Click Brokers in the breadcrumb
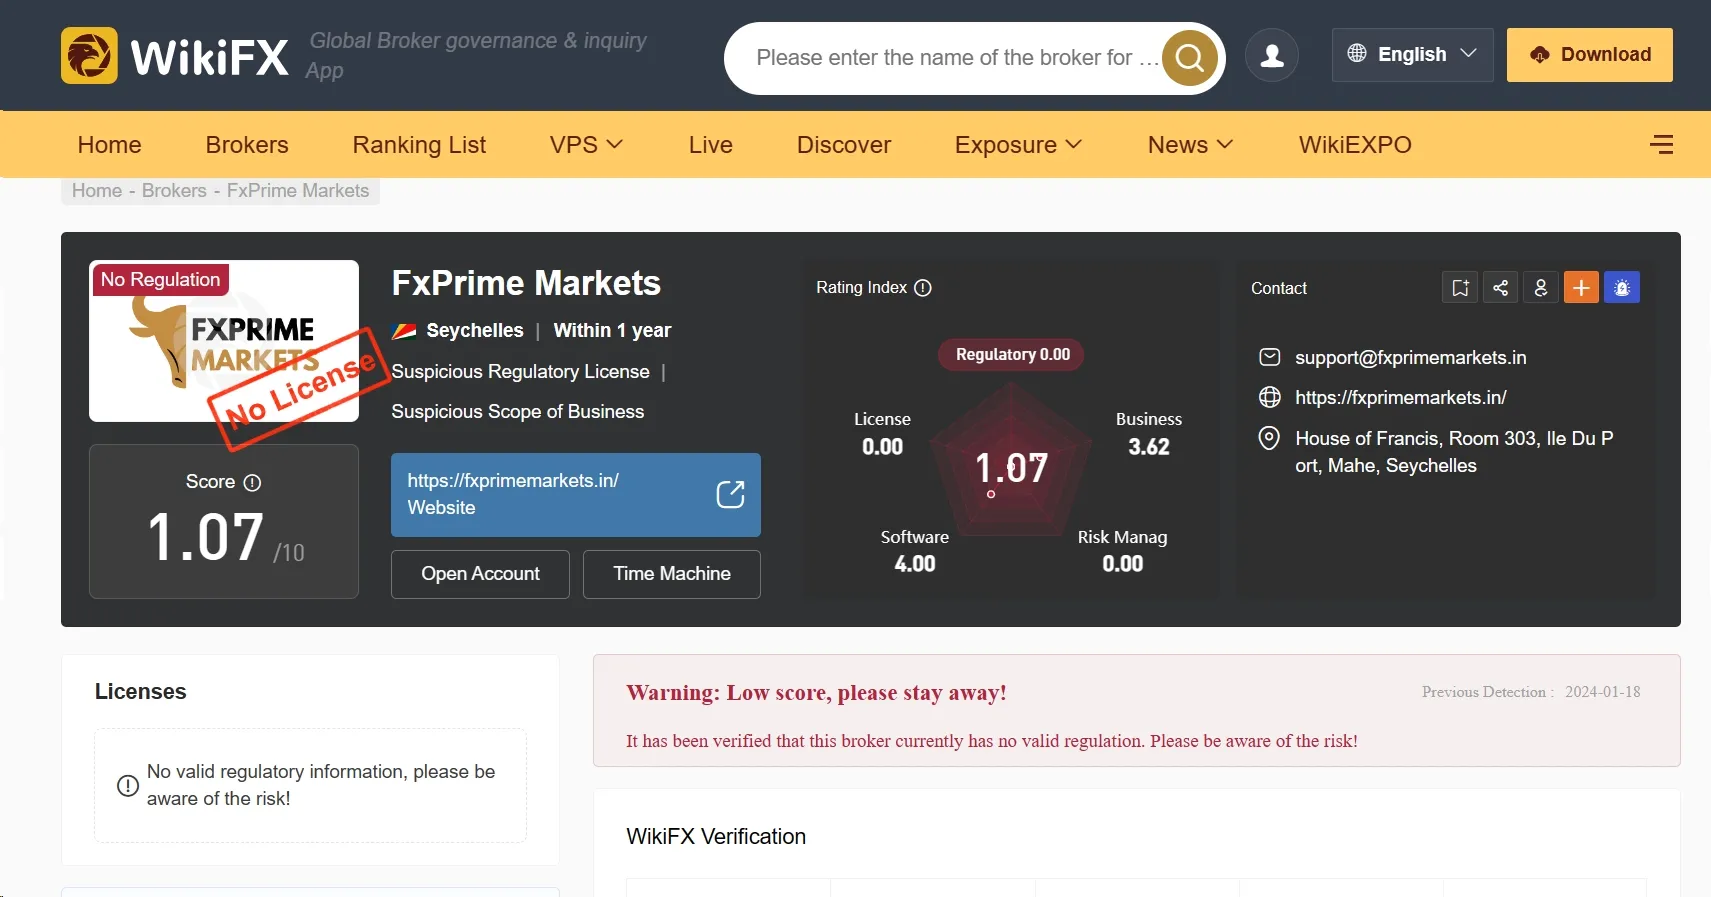 point(174,191)
